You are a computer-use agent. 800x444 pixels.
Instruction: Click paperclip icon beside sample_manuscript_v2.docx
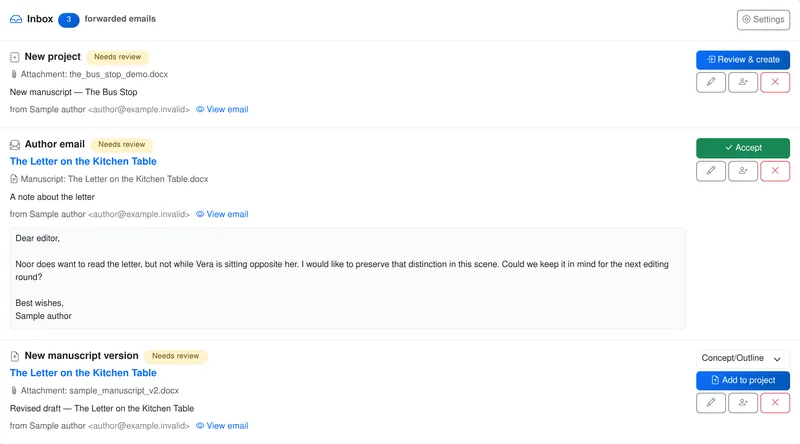[x=14, y=391]
